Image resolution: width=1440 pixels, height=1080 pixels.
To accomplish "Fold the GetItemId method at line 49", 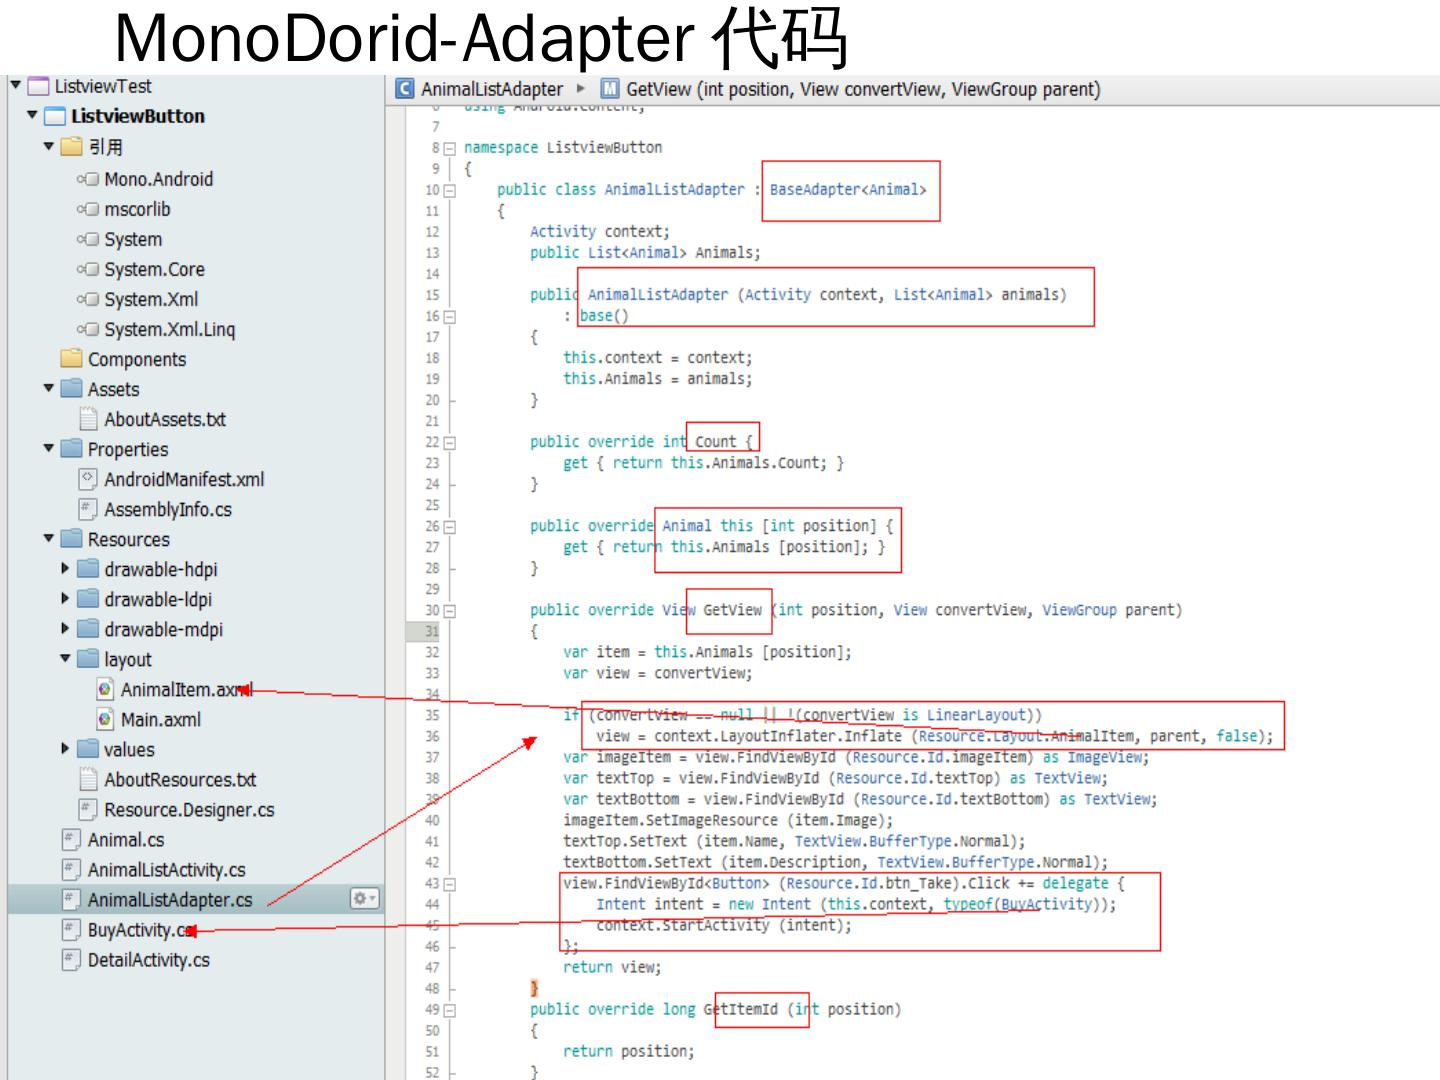I will 450,1010.
